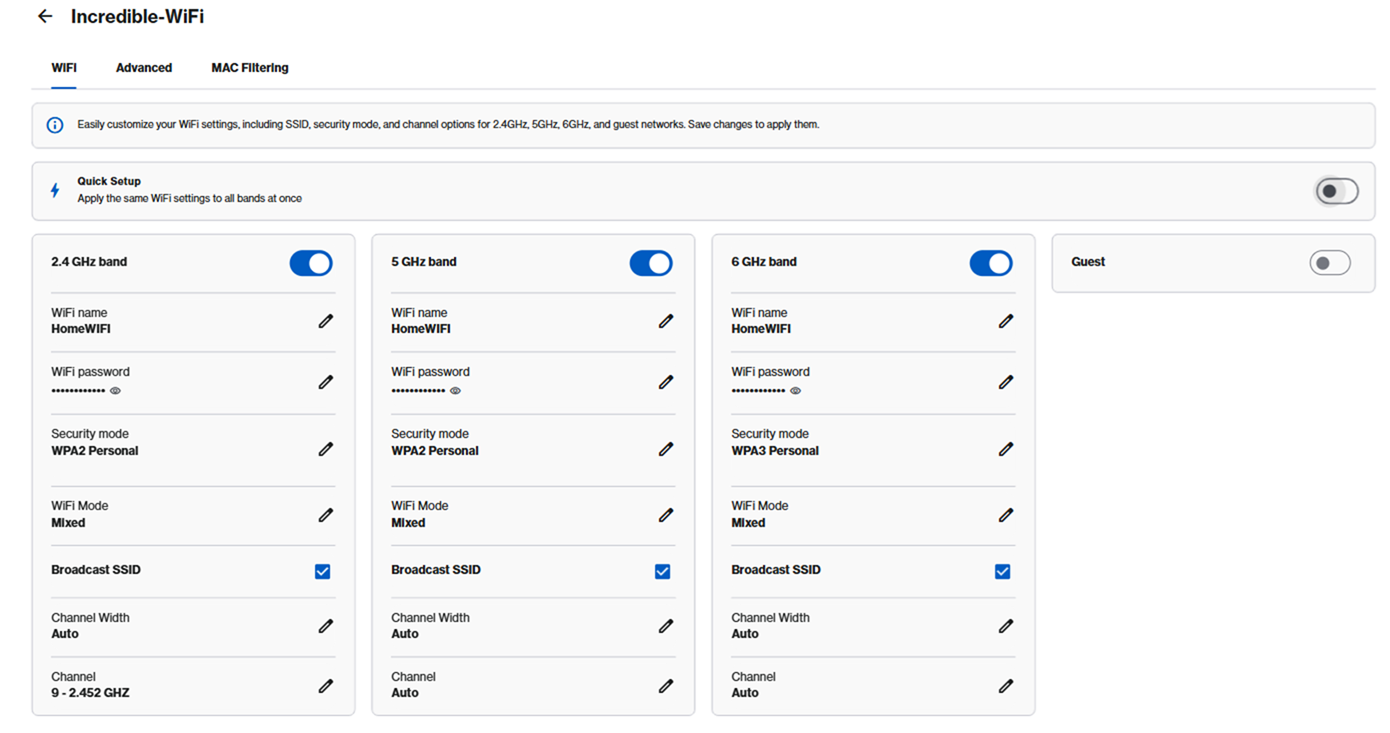The height and width of the screenshot is (733, 1390).
Task: Edit the 2.4 GHz WiFi name
Action: (x=325, y=320)
